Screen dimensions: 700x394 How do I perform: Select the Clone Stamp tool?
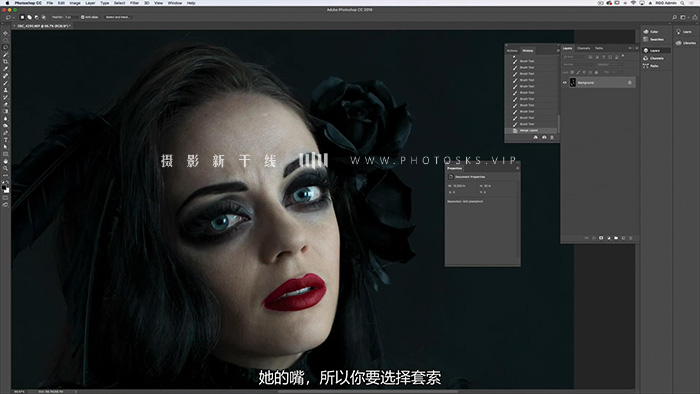pyautogui.click(x=5, y=90)
